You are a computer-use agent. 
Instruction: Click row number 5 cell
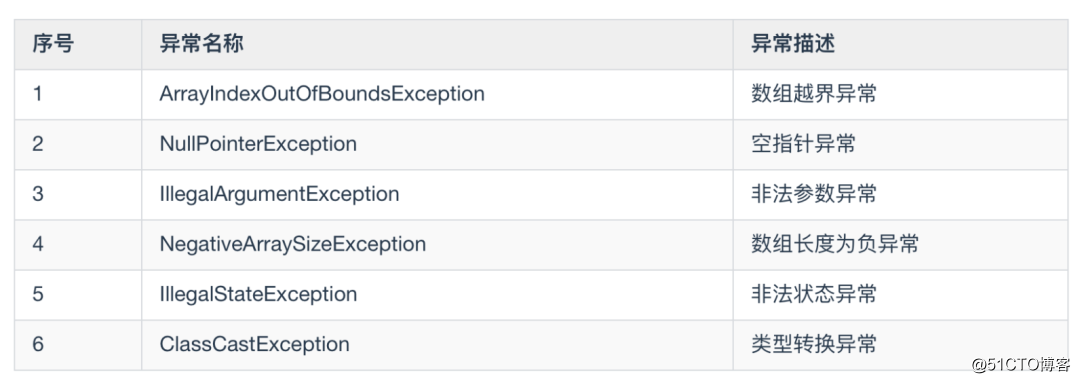[x=37, y=295]
